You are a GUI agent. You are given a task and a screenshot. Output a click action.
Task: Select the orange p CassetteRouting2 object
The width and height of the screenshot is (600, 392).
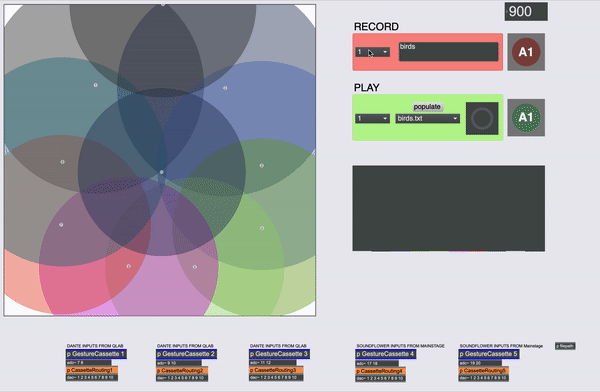coord(182,371)
